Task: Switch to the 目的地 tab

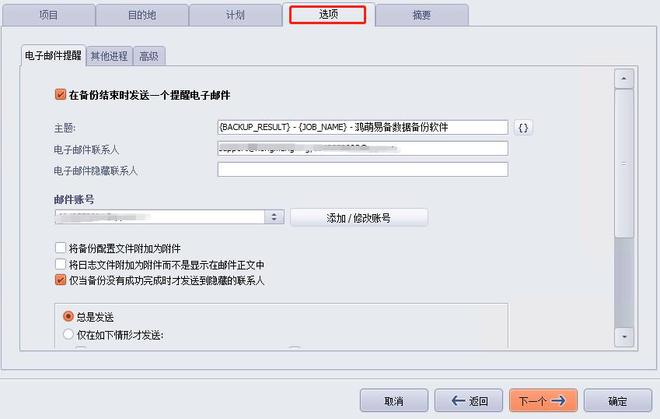Action: click(142, 15)
